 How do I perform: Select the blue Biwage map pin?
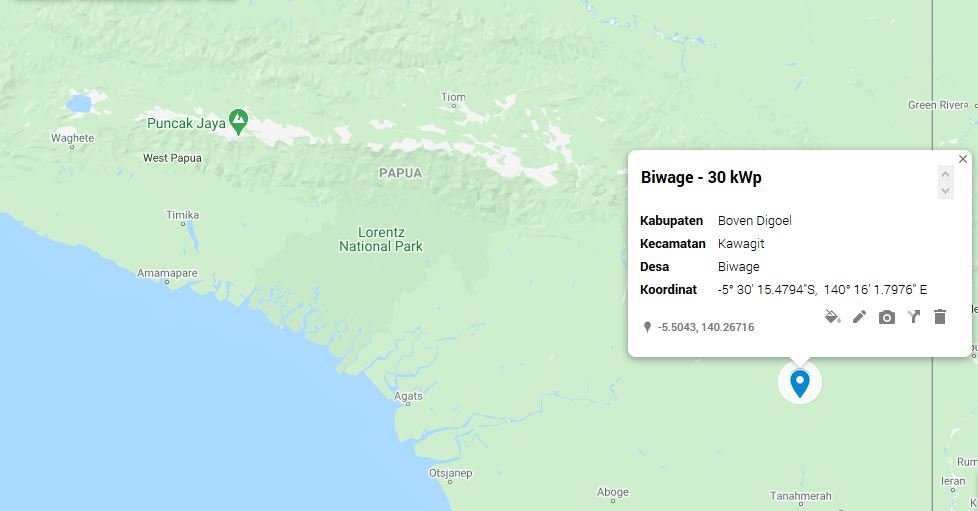click(800, 383)
